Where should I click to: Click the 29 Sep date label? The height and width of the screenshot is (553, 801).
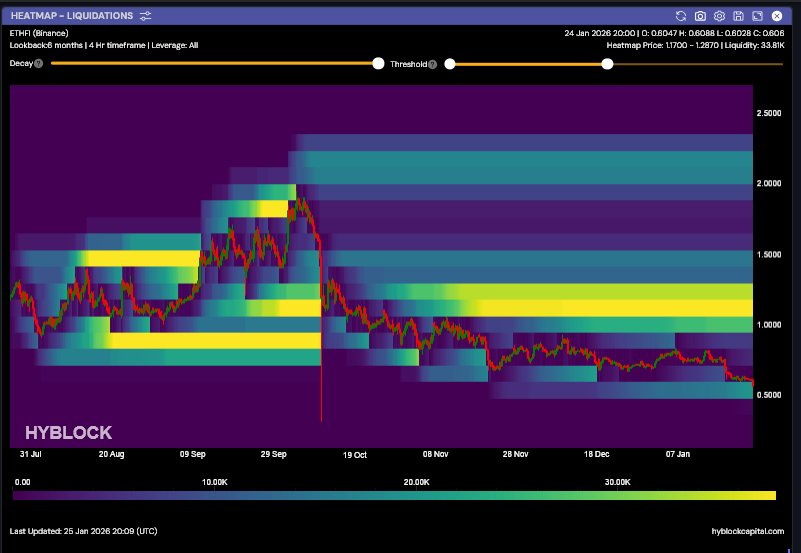click(273, 454)
